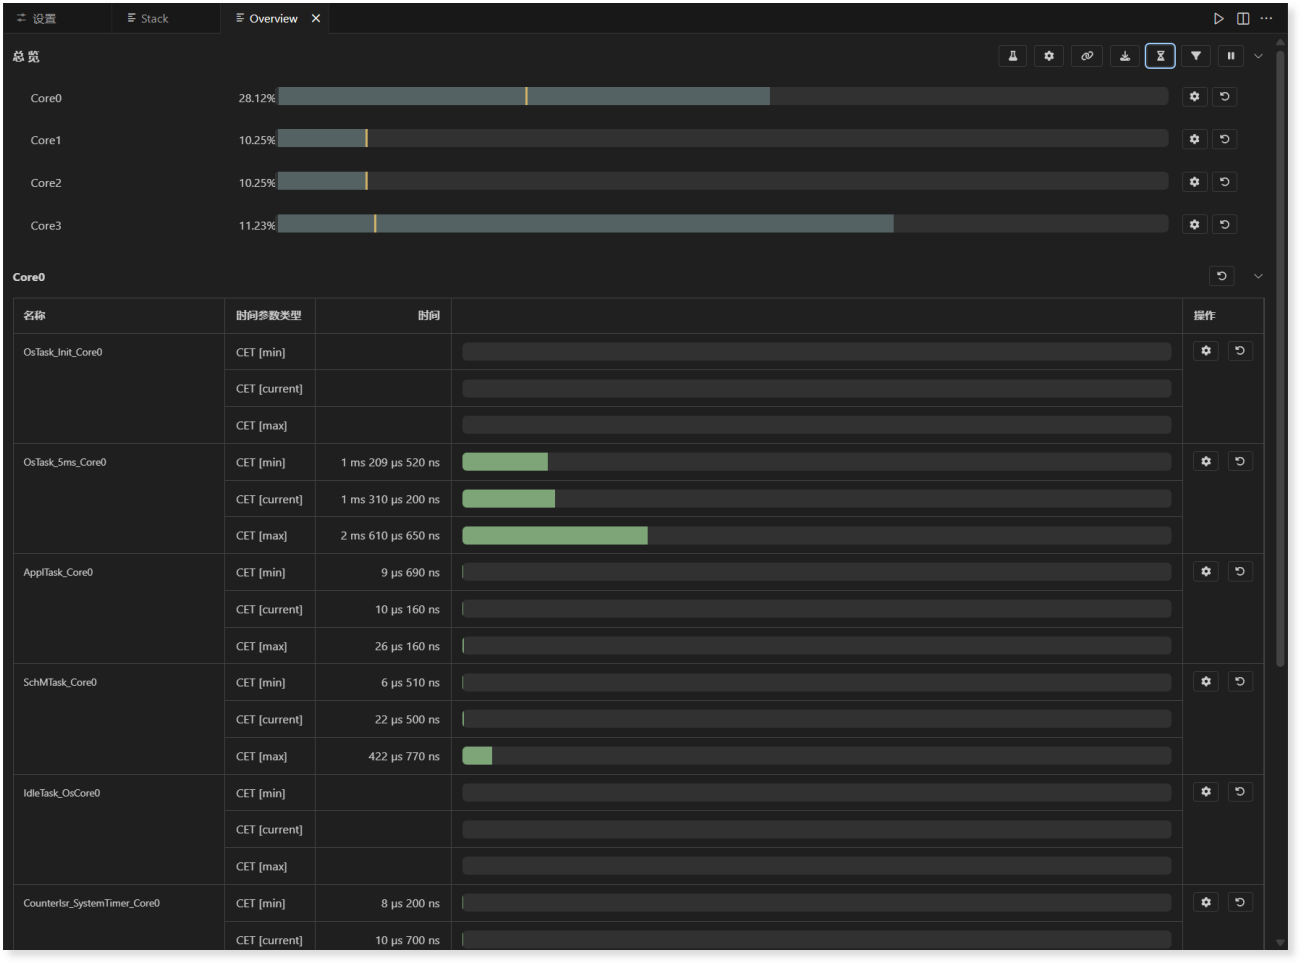Viewport: 1304px width, 965px height.
Task: Toggle the hourglass time mode button
Action: (1160, 56)
